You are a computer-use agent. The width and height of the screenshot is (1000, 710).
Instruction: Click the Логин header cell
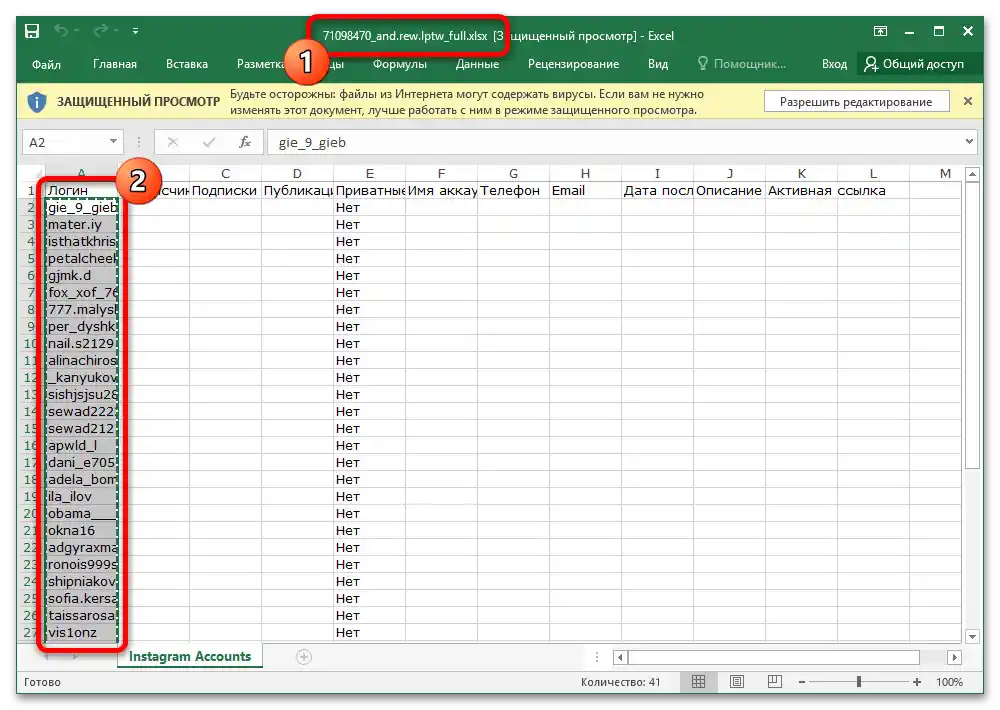pos(82,190)
